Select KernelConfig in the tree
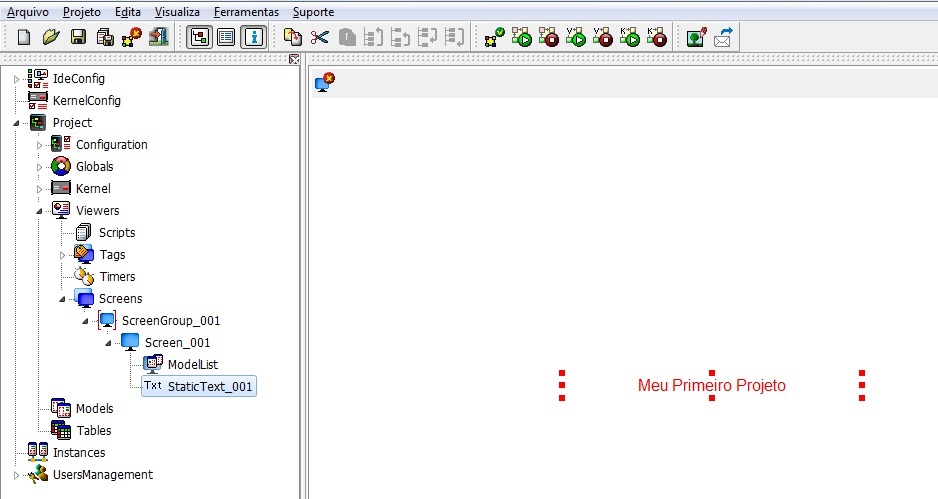 87,101
